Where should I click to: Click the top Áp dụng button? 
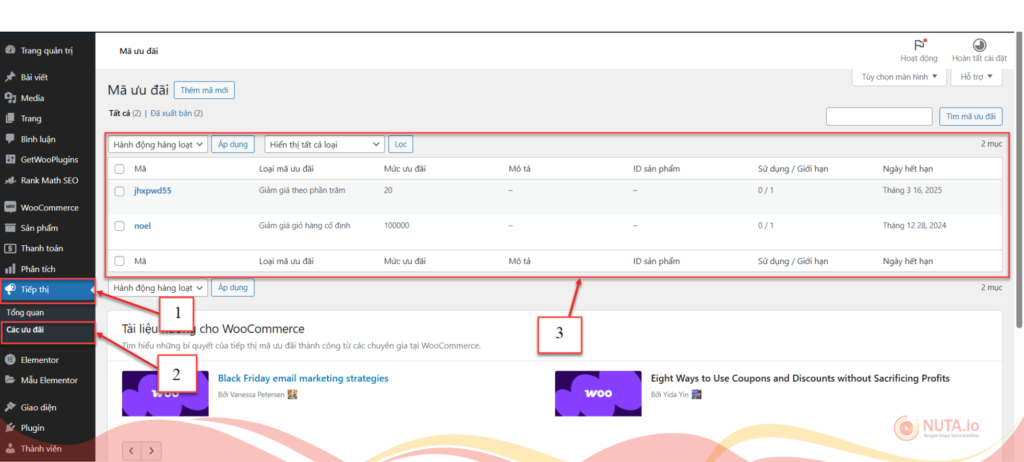pos(232,144)
